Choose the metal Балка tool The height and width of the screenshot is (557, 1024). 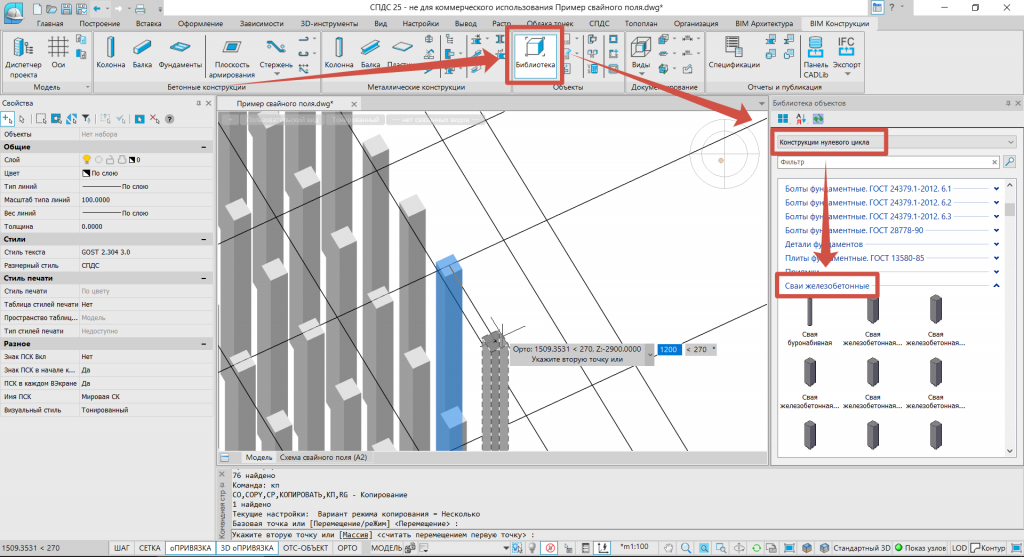(370, 52)
